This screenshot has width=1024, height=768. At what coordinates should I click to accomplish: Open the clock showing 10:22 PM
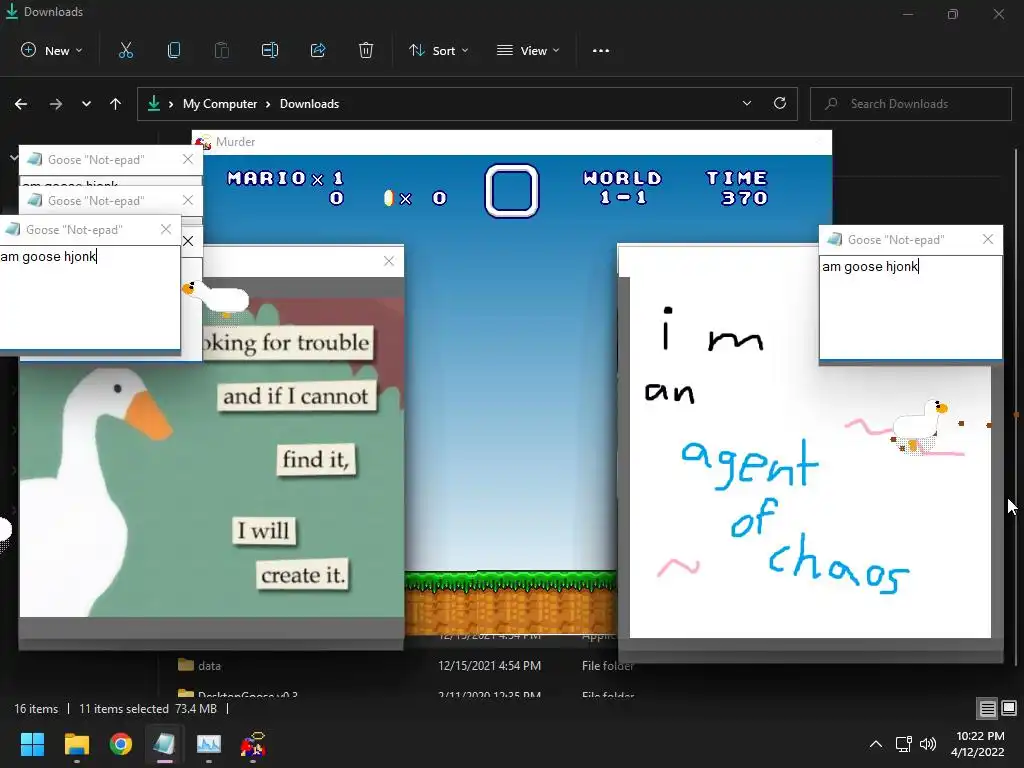click(978, 744)
